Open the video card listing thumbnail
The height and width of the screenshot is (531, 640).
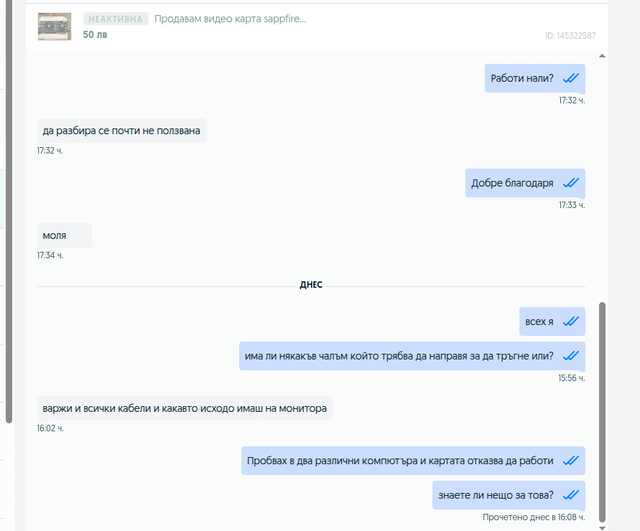click(54, 27)
